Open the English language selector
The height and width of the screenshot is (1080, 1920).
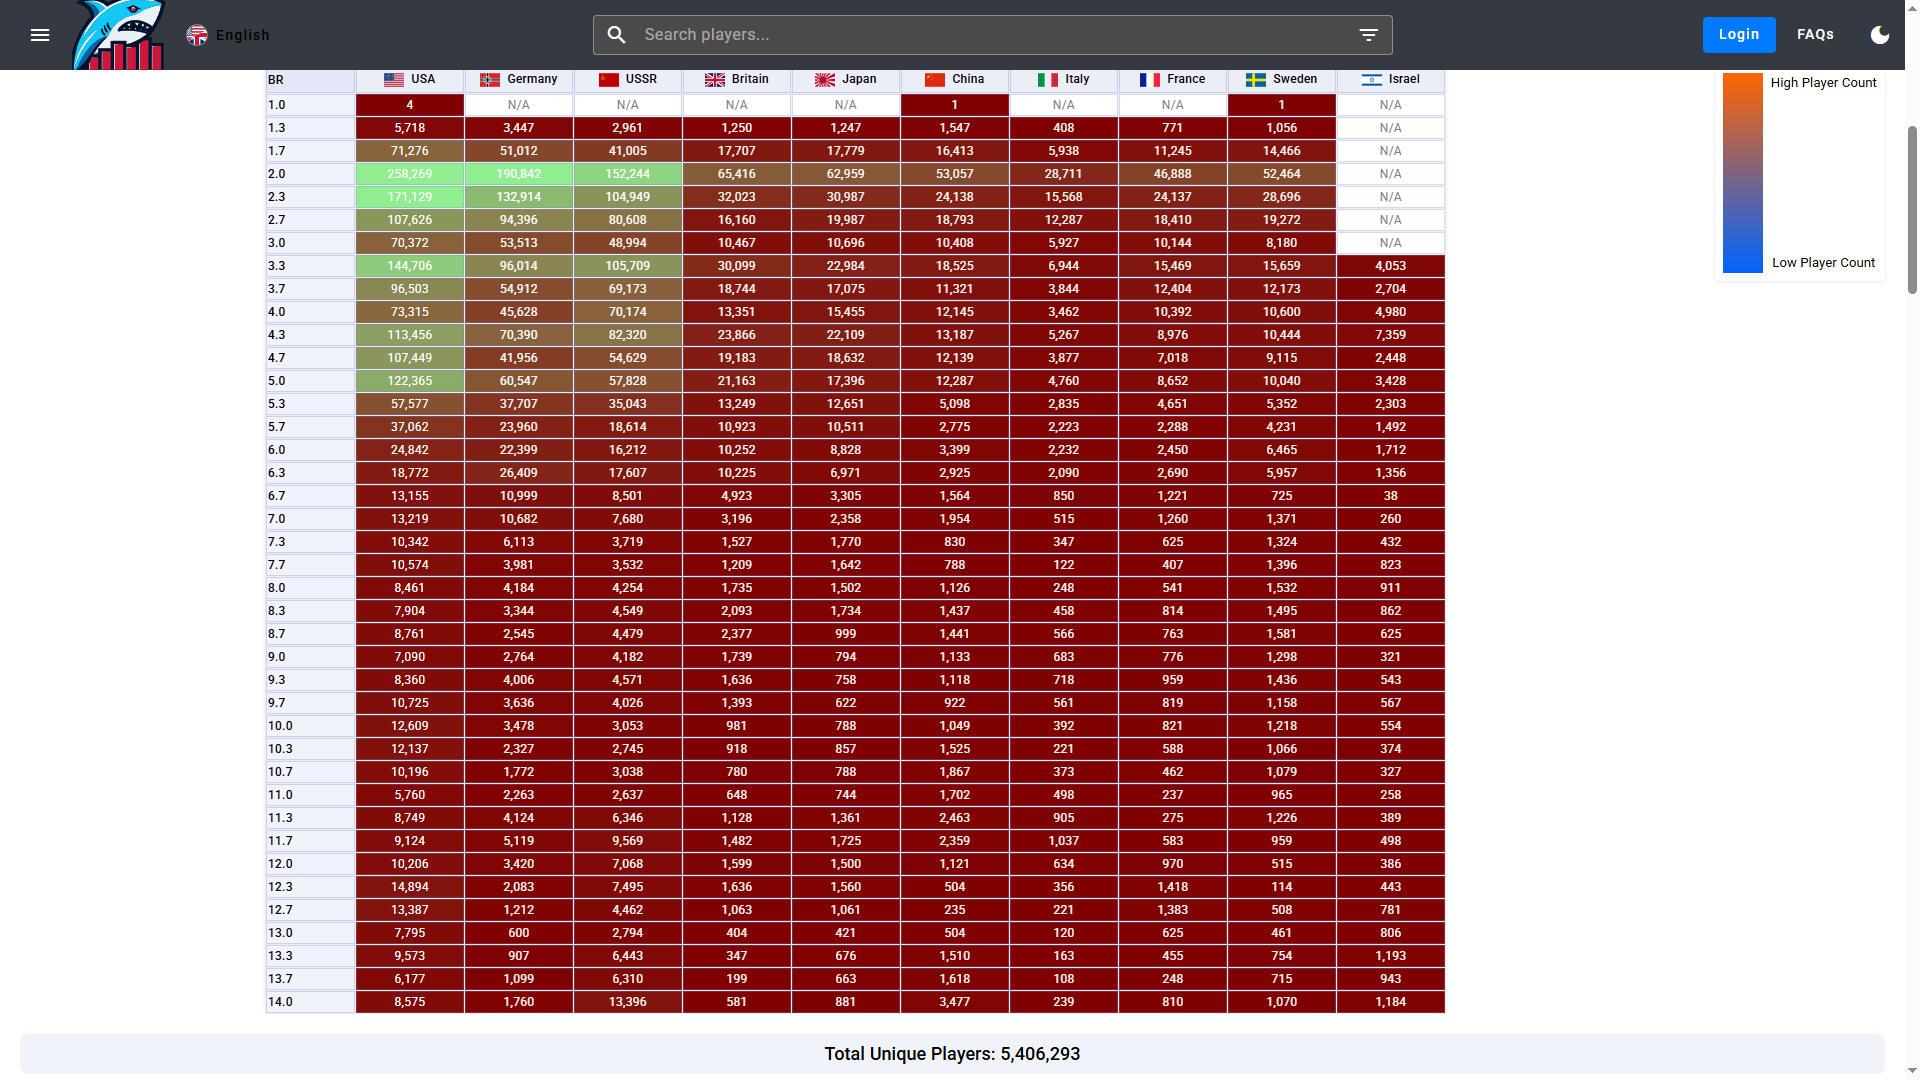[228, 35]
